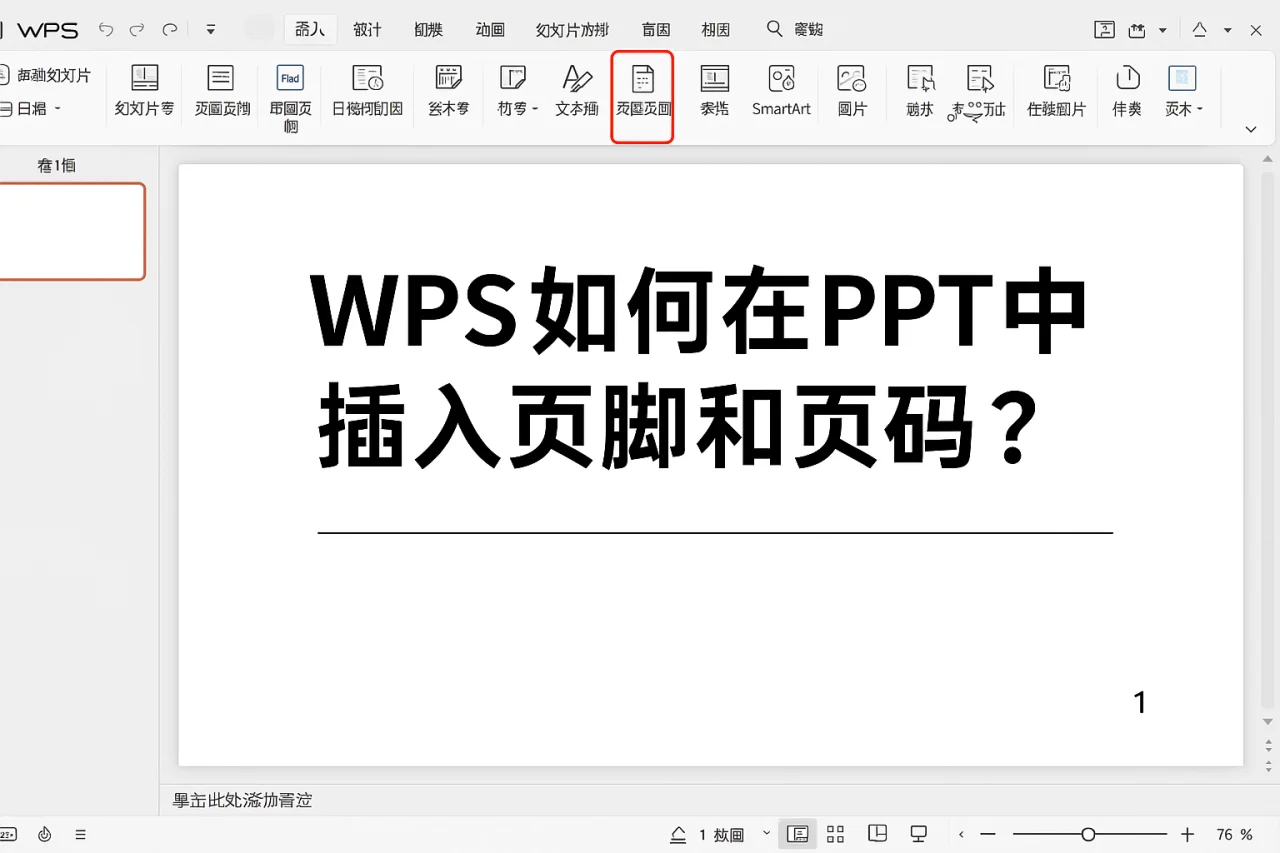The image size is (1280, 853).
Task: Click the search magnifier in the title bar
Action: click(774, 29)
